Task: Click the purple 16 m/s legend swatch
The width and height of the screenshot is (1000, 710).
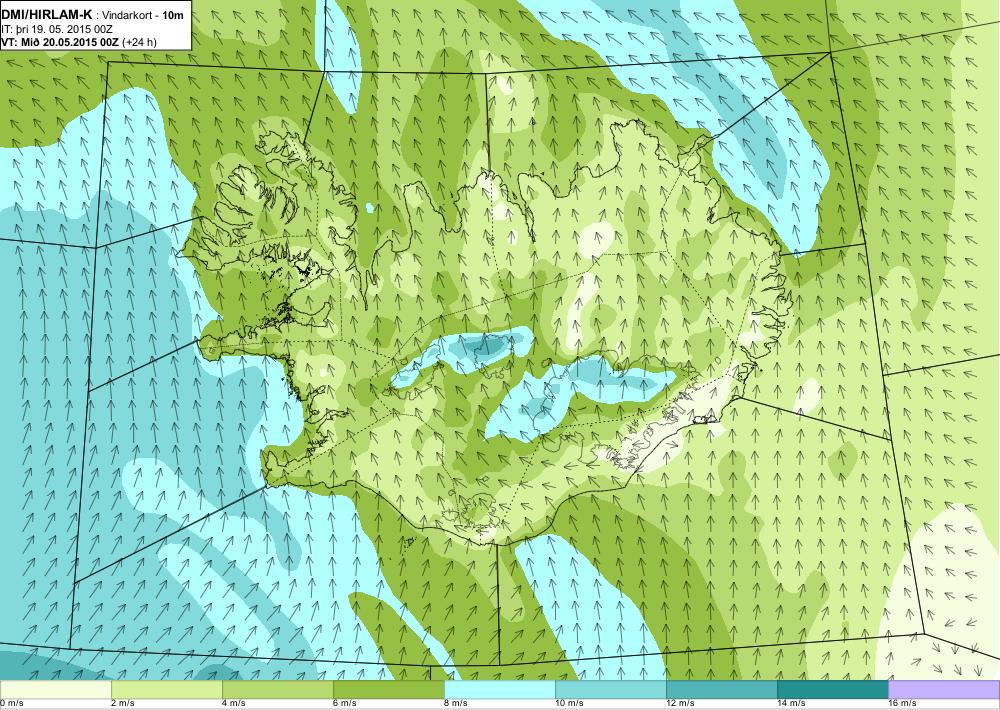Action: pyautogui.click(x=944, y=689)
